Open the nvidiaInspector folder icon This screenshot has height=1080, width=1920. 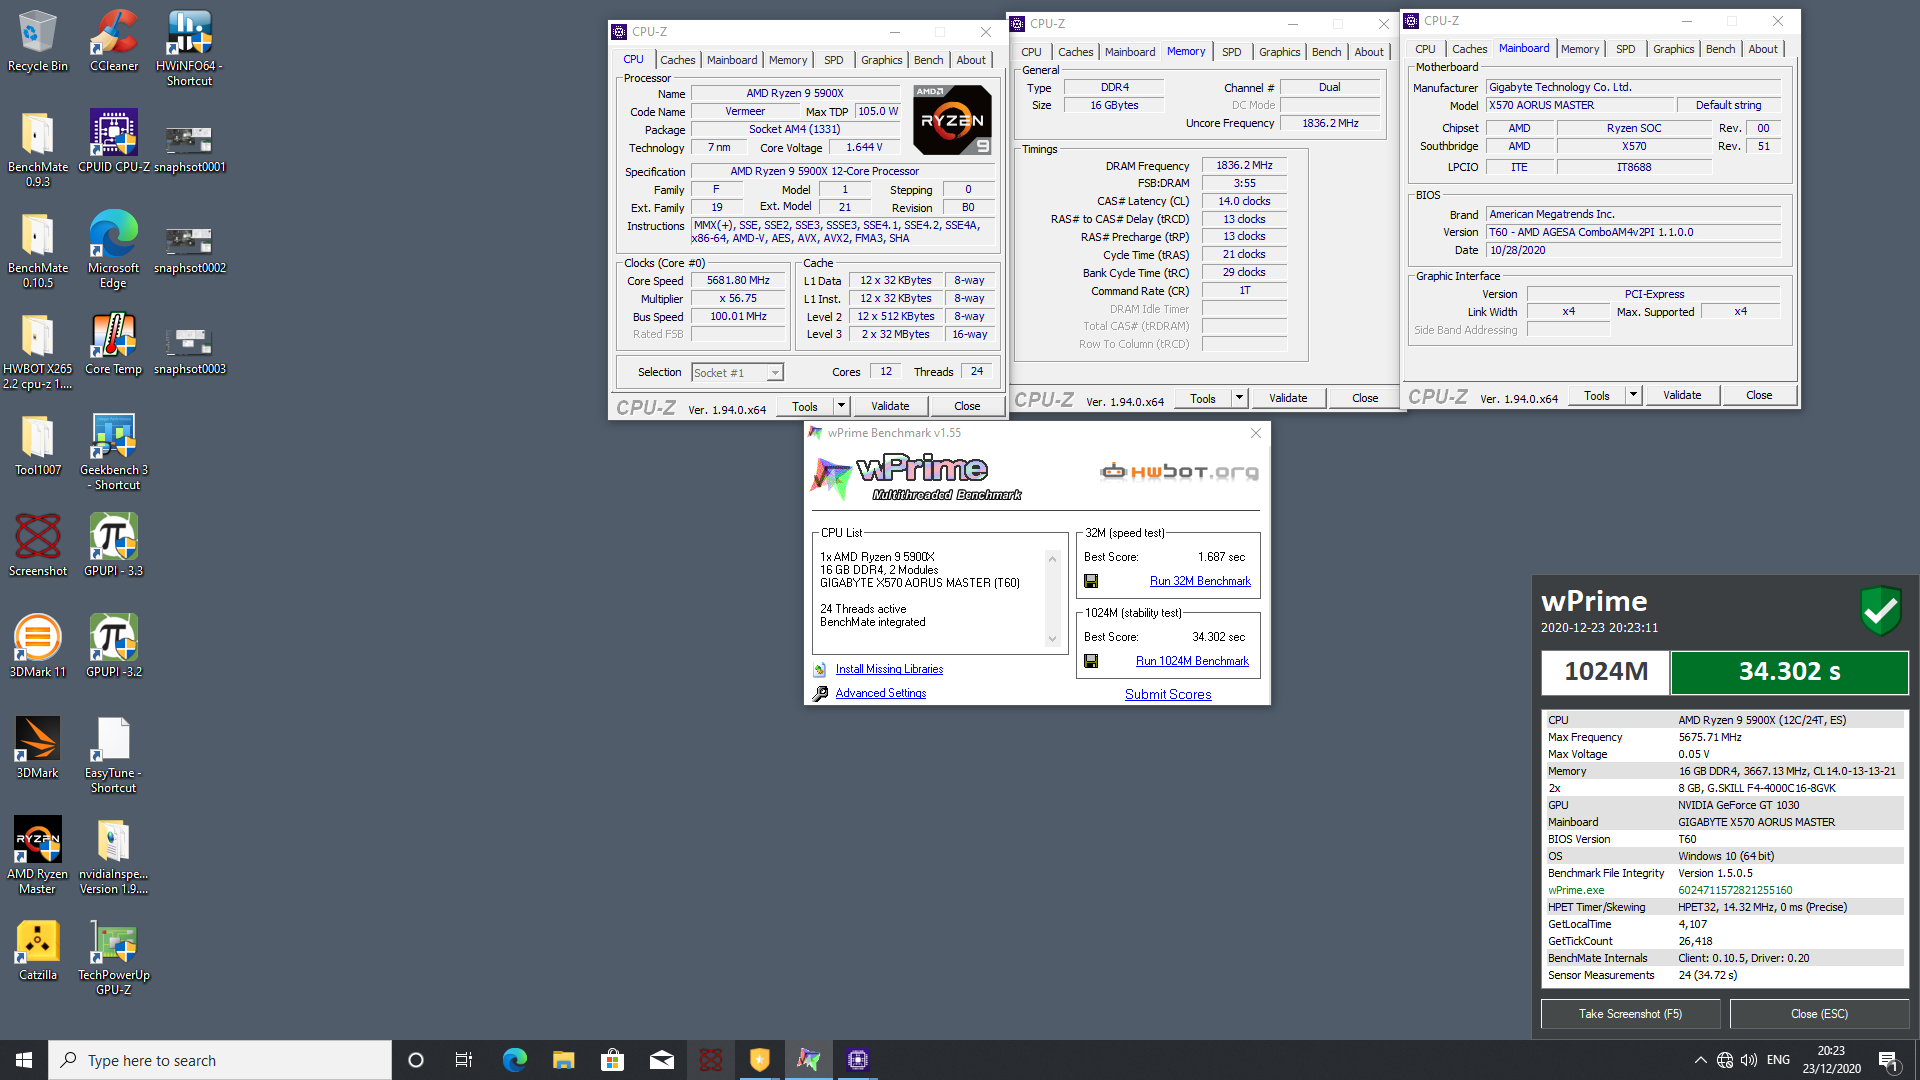click(x=114, y=855)
